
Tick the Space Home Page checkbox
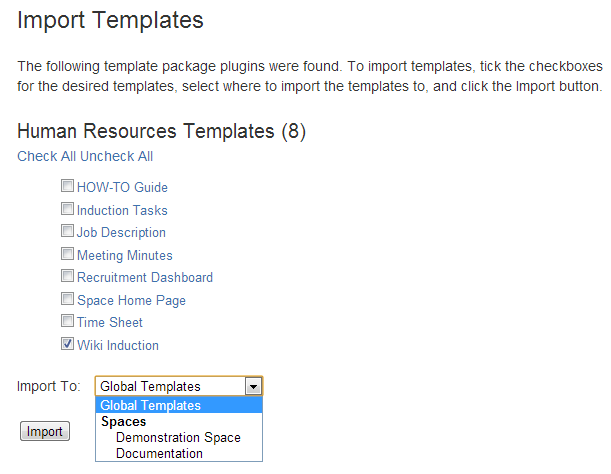(67, 299)
